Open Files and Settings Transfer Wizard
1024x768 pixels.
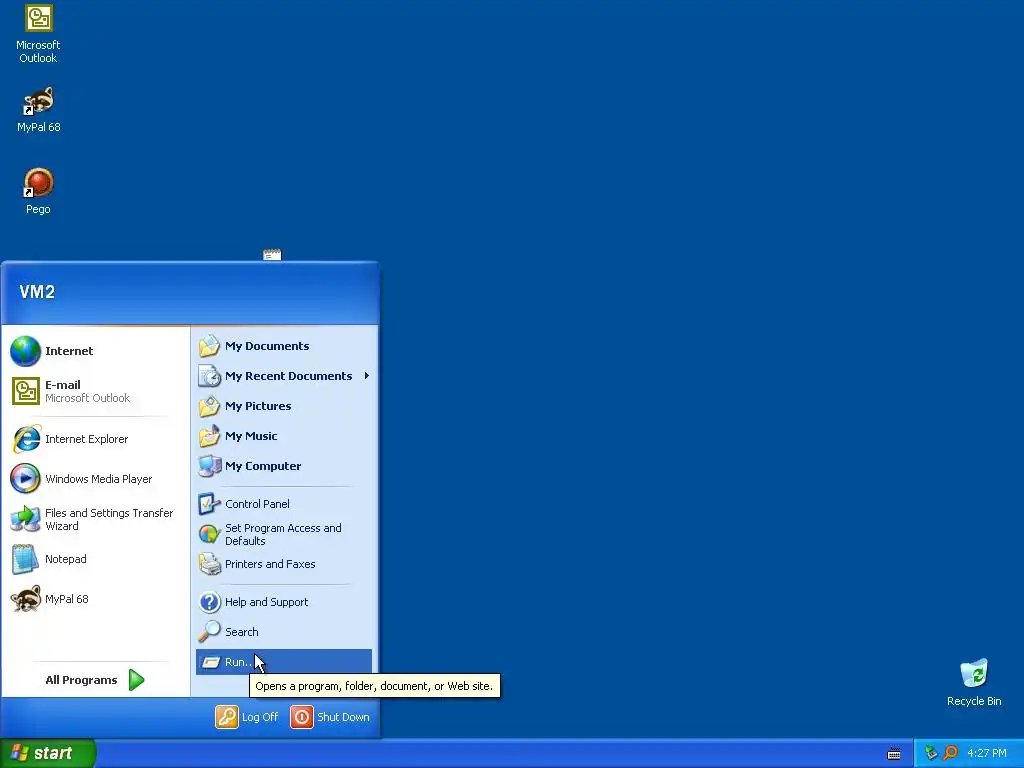(x=97, y=519)
